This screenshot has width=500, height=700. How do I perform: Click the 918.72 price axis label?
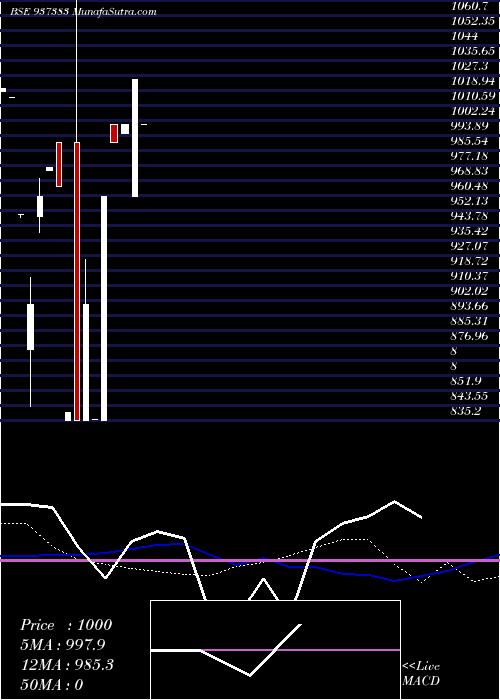(x=469, y=261)
